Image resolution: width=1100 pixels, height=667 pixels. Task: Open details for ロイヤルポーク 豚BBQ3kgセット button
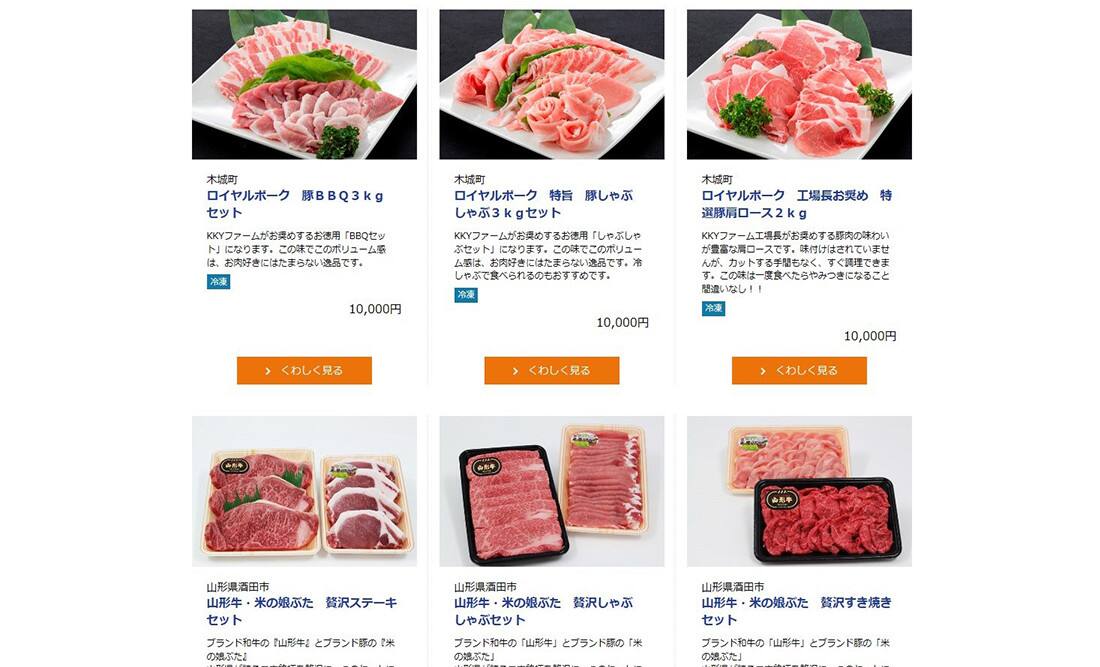point(304,370)
